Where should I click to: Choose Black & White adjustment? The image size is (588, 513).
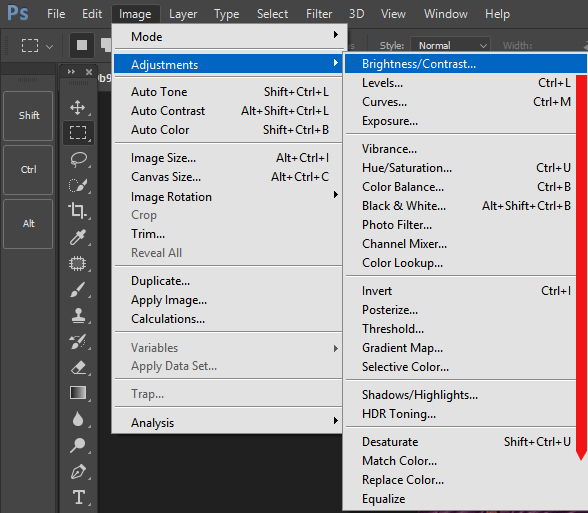click(460, 206)
